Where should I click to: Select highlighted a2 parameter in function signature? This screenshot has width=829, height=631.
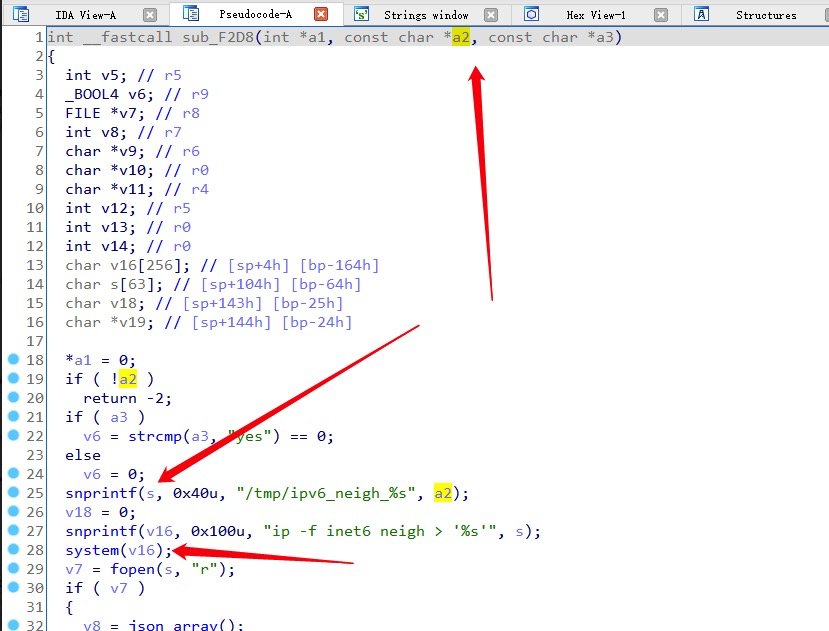point(460,37)
